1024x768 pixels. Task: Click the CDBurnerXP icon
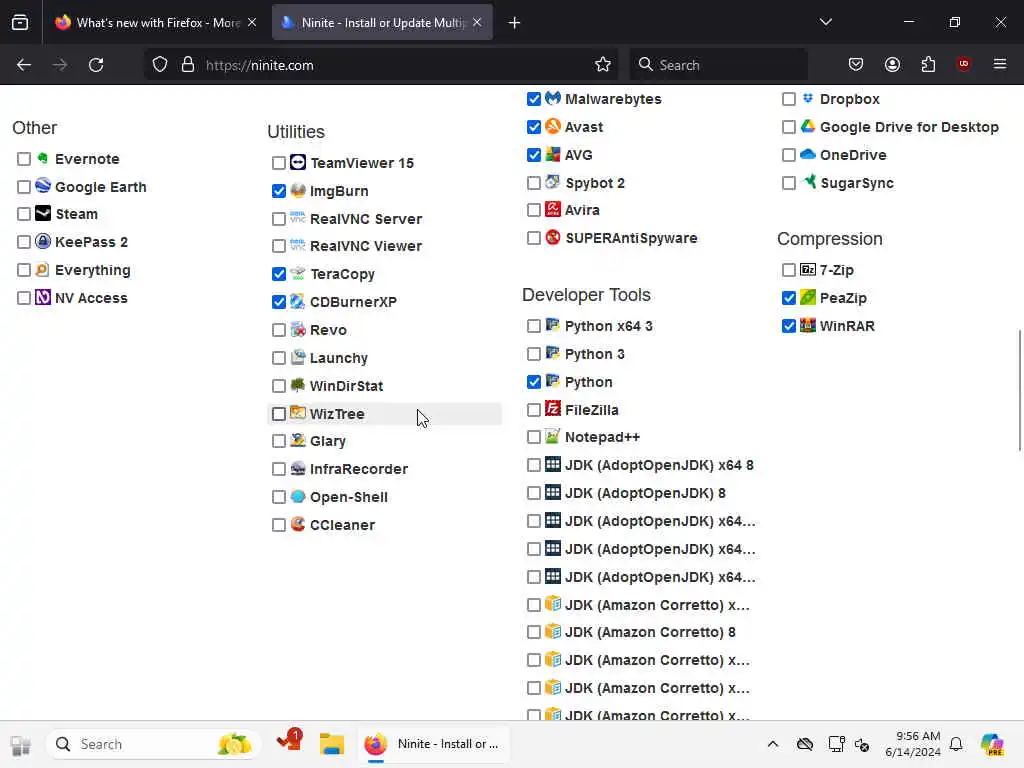point(298,301)
